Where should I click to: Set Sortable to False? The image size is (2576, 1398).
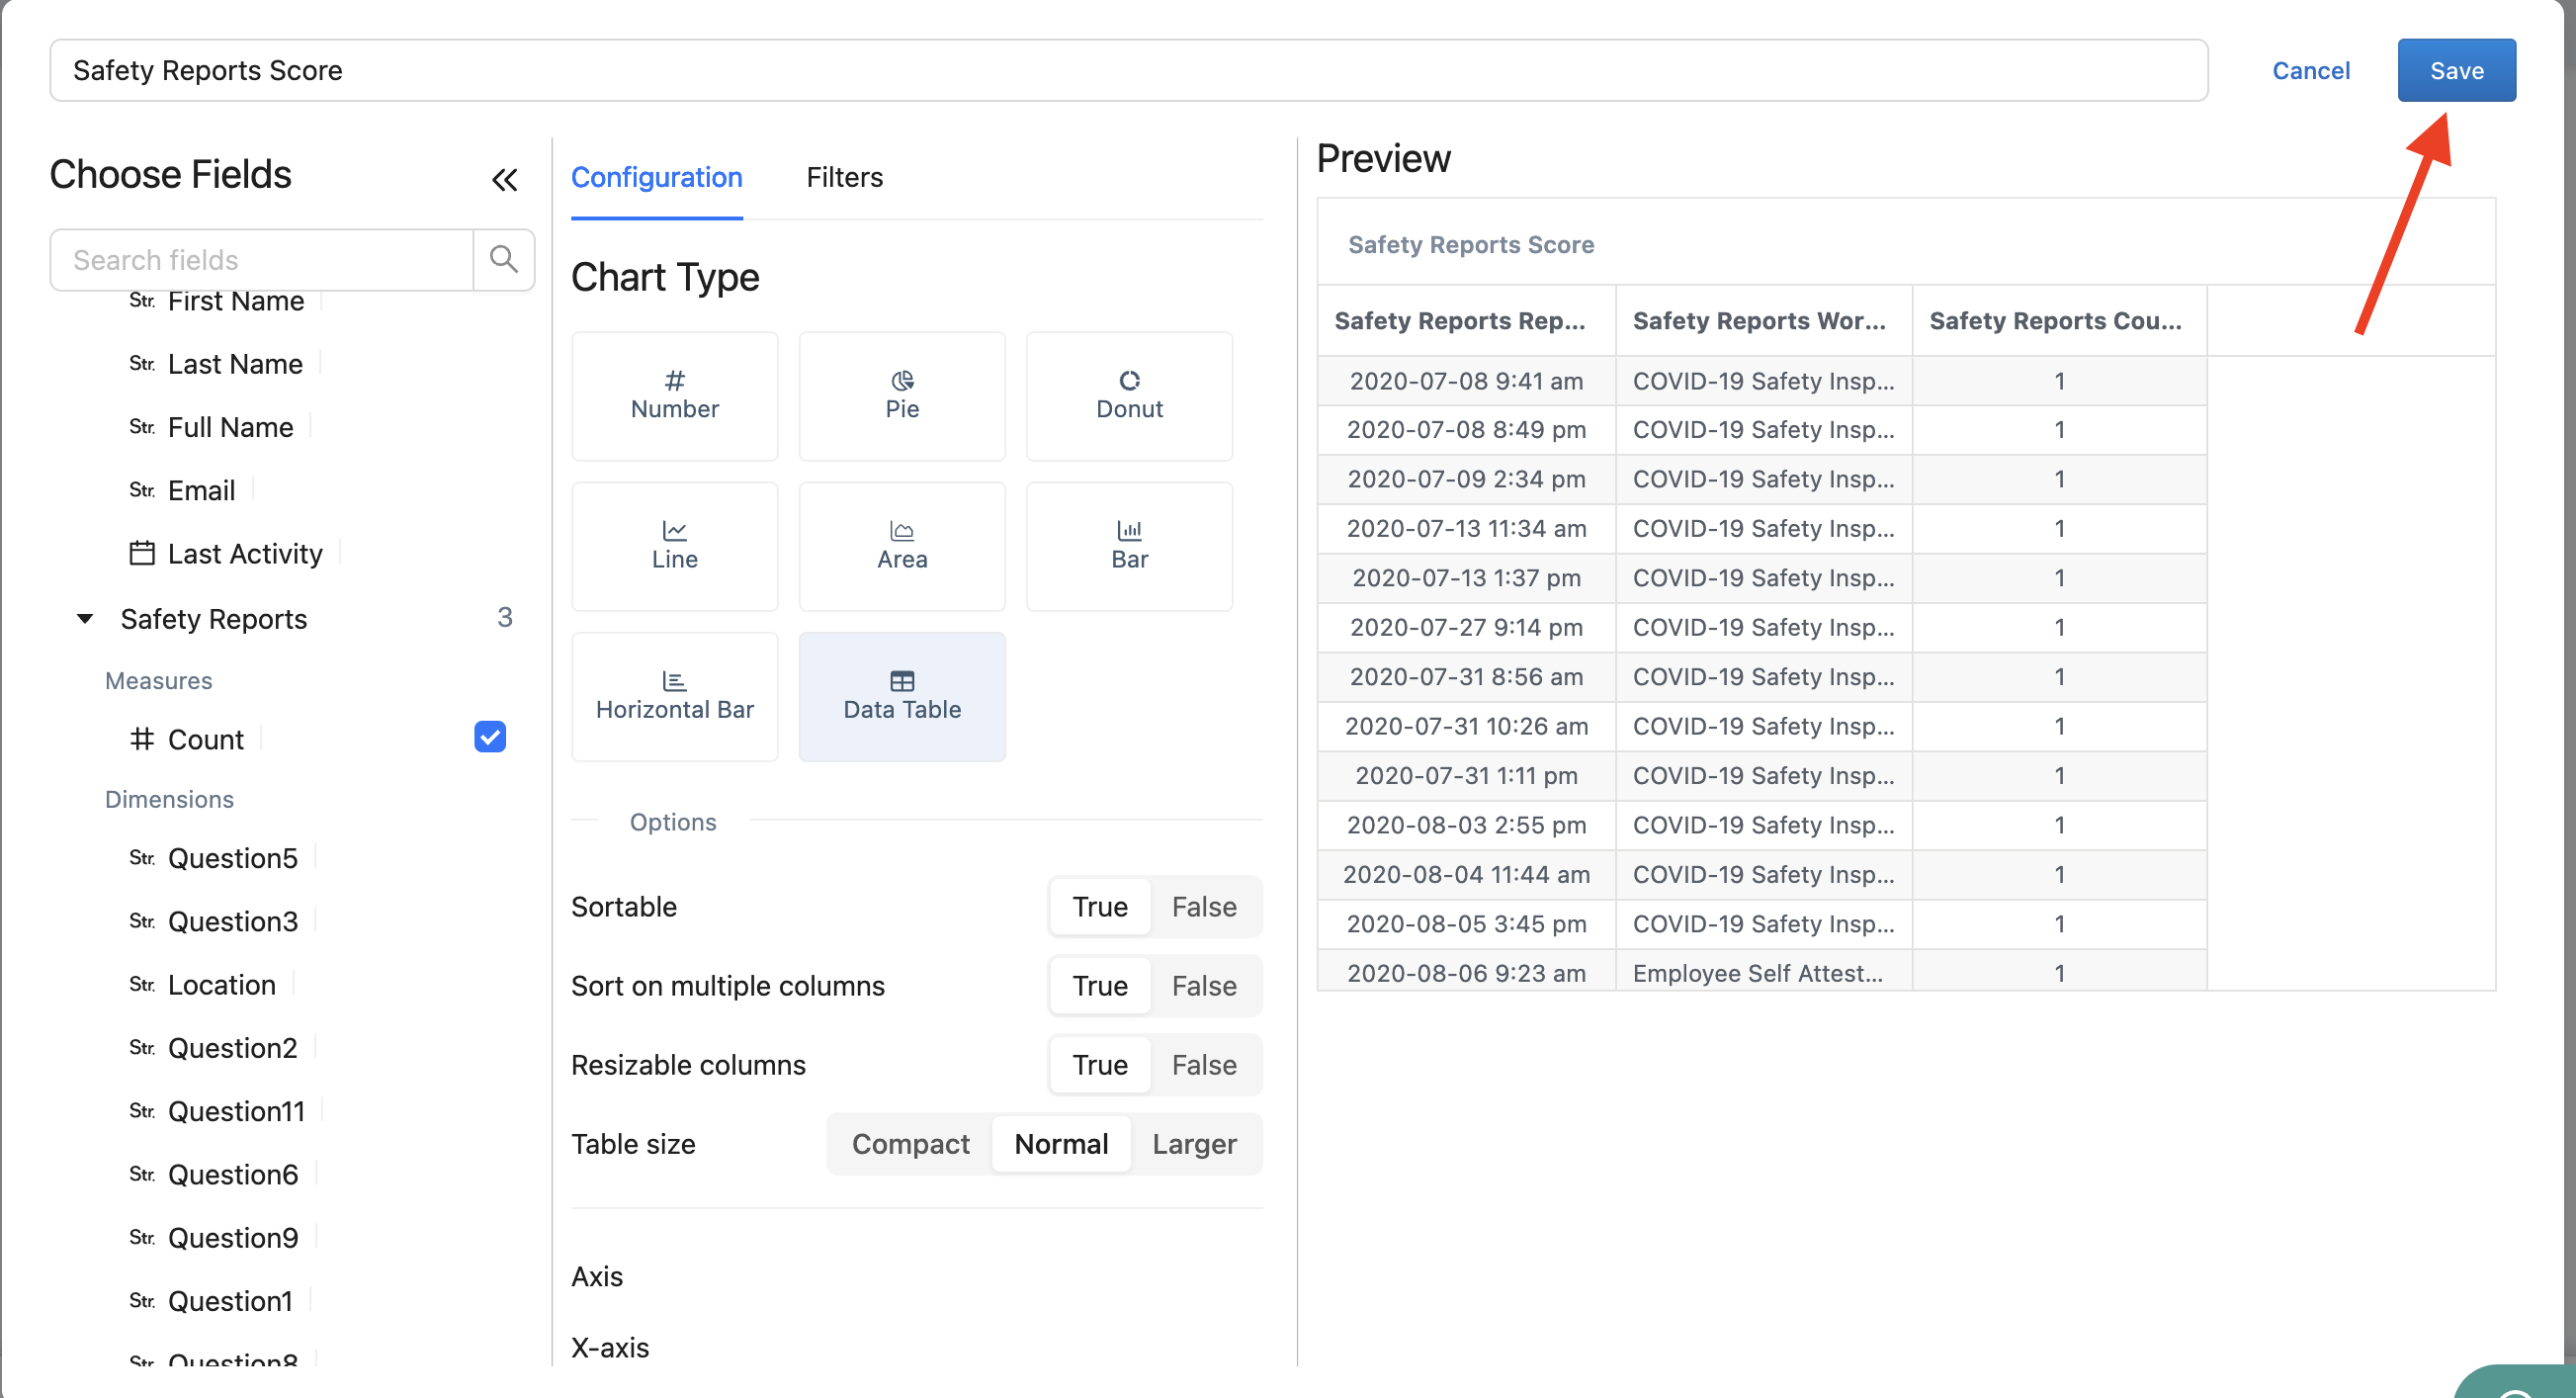(1203, 906)
